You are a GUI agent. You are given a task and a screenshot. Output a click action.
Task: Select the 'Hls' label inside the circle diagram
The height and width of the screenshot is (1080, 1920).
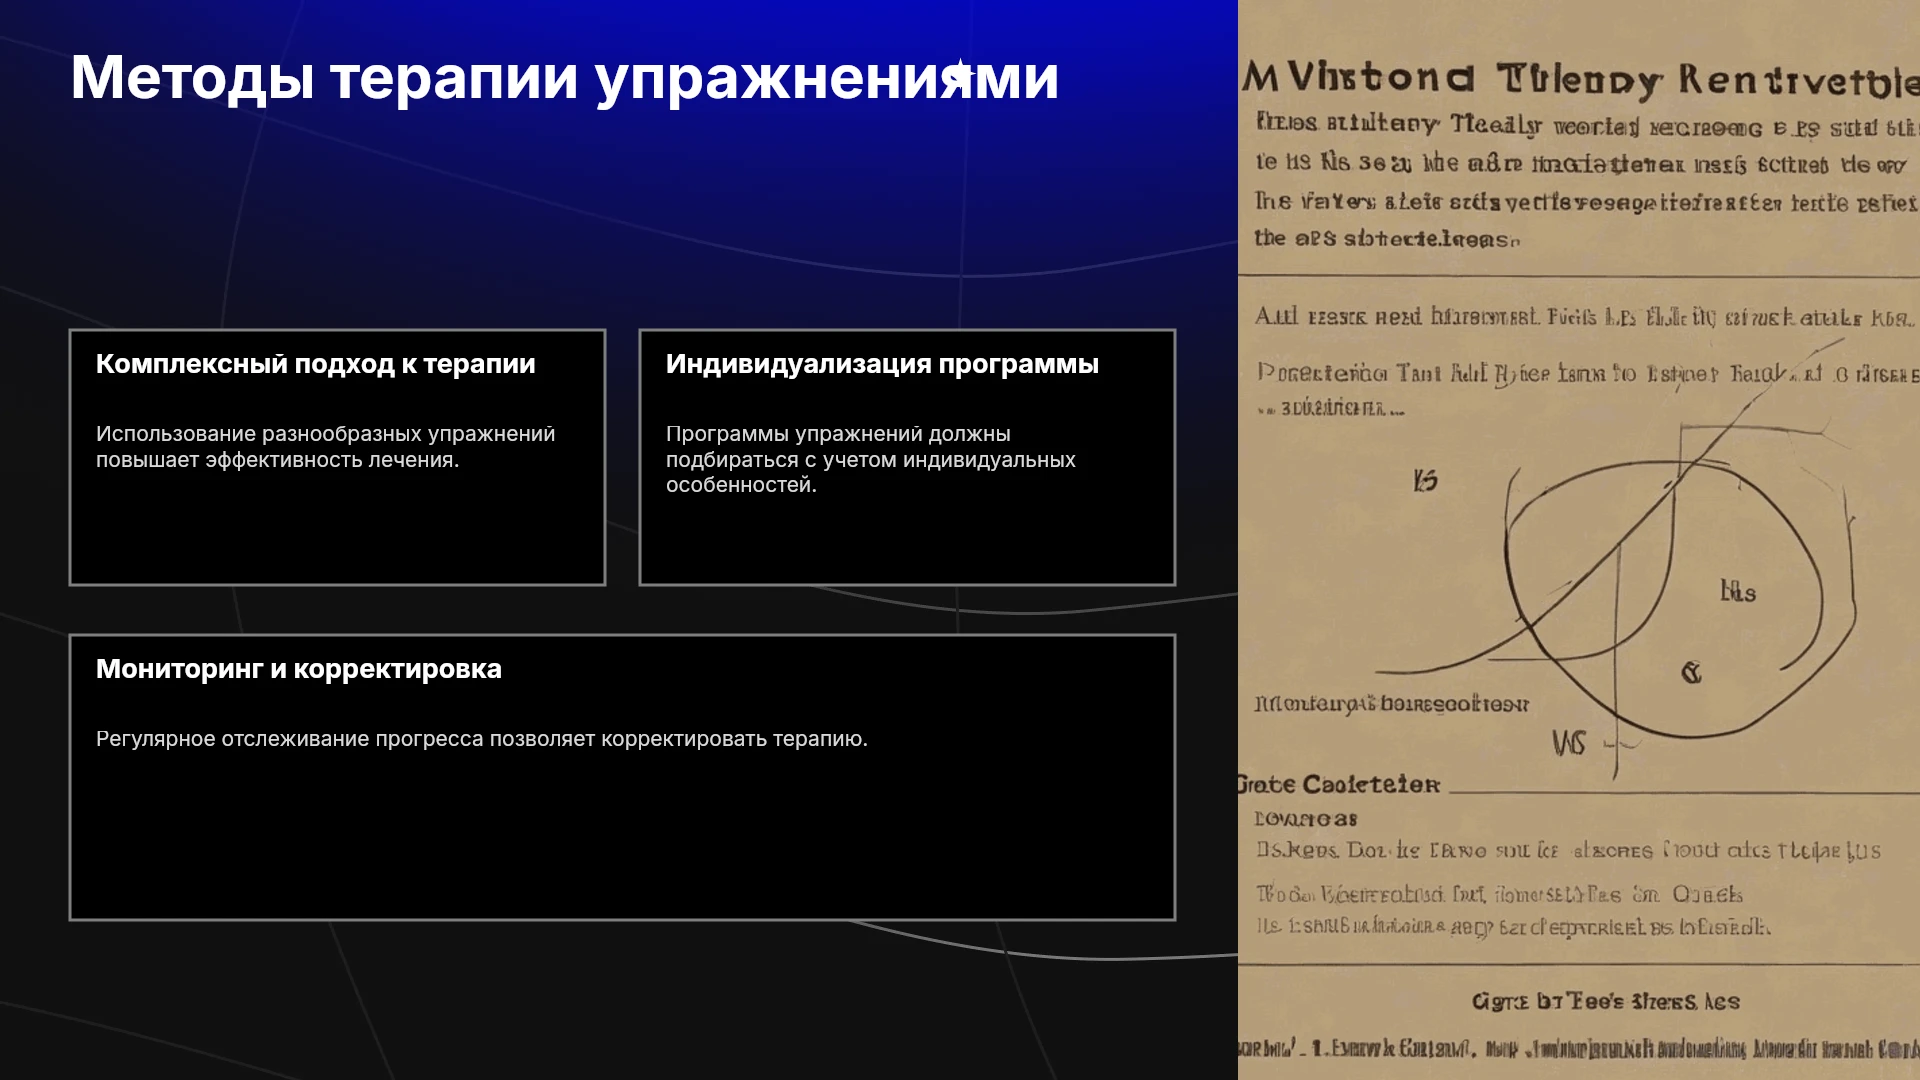pyautogui.click(x=1738, y=592)
